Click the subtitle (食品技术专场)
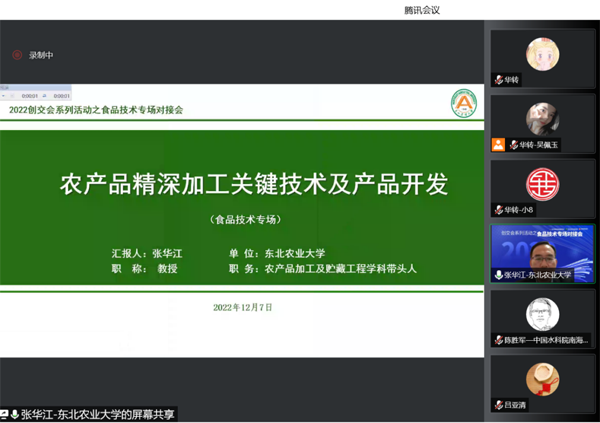600x423 pixels. click(x=245, y=219)
